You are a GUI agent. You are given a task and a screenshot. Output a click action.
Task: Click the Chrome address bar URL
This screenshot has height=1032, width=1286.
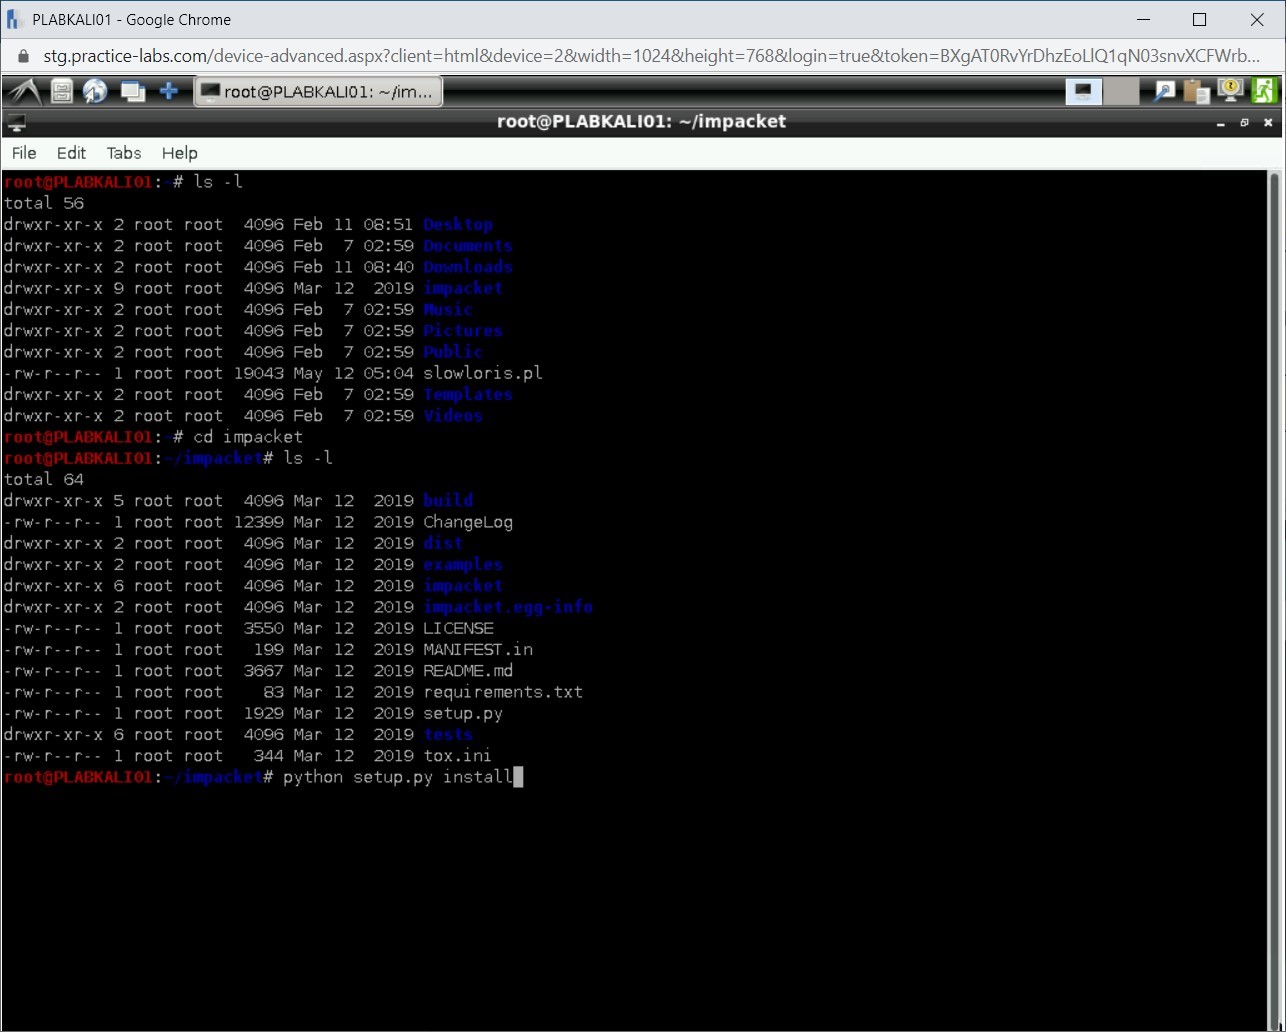tap(640, 56)
